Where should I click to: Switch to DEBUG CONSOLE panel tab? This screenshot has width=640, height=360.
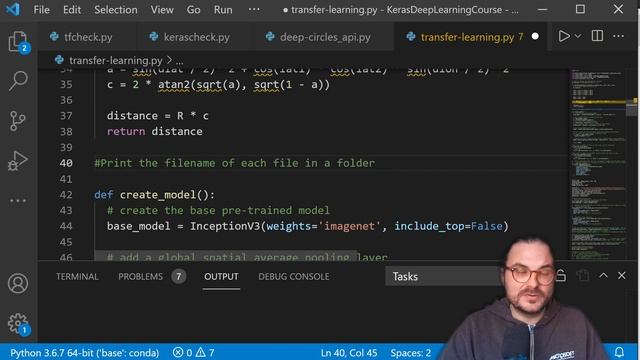[293, 276]
